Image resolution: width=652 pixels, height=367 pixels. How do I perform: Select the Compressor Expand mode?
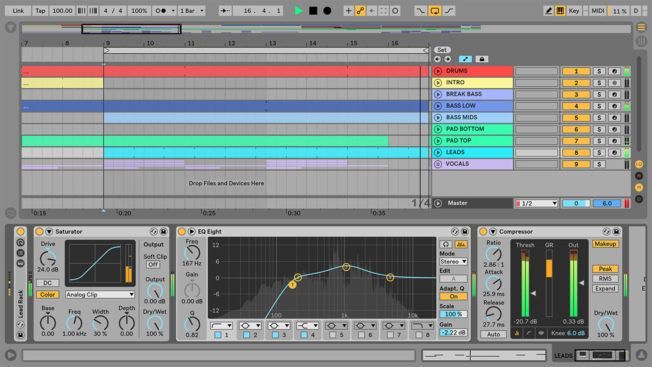[605, 288]
